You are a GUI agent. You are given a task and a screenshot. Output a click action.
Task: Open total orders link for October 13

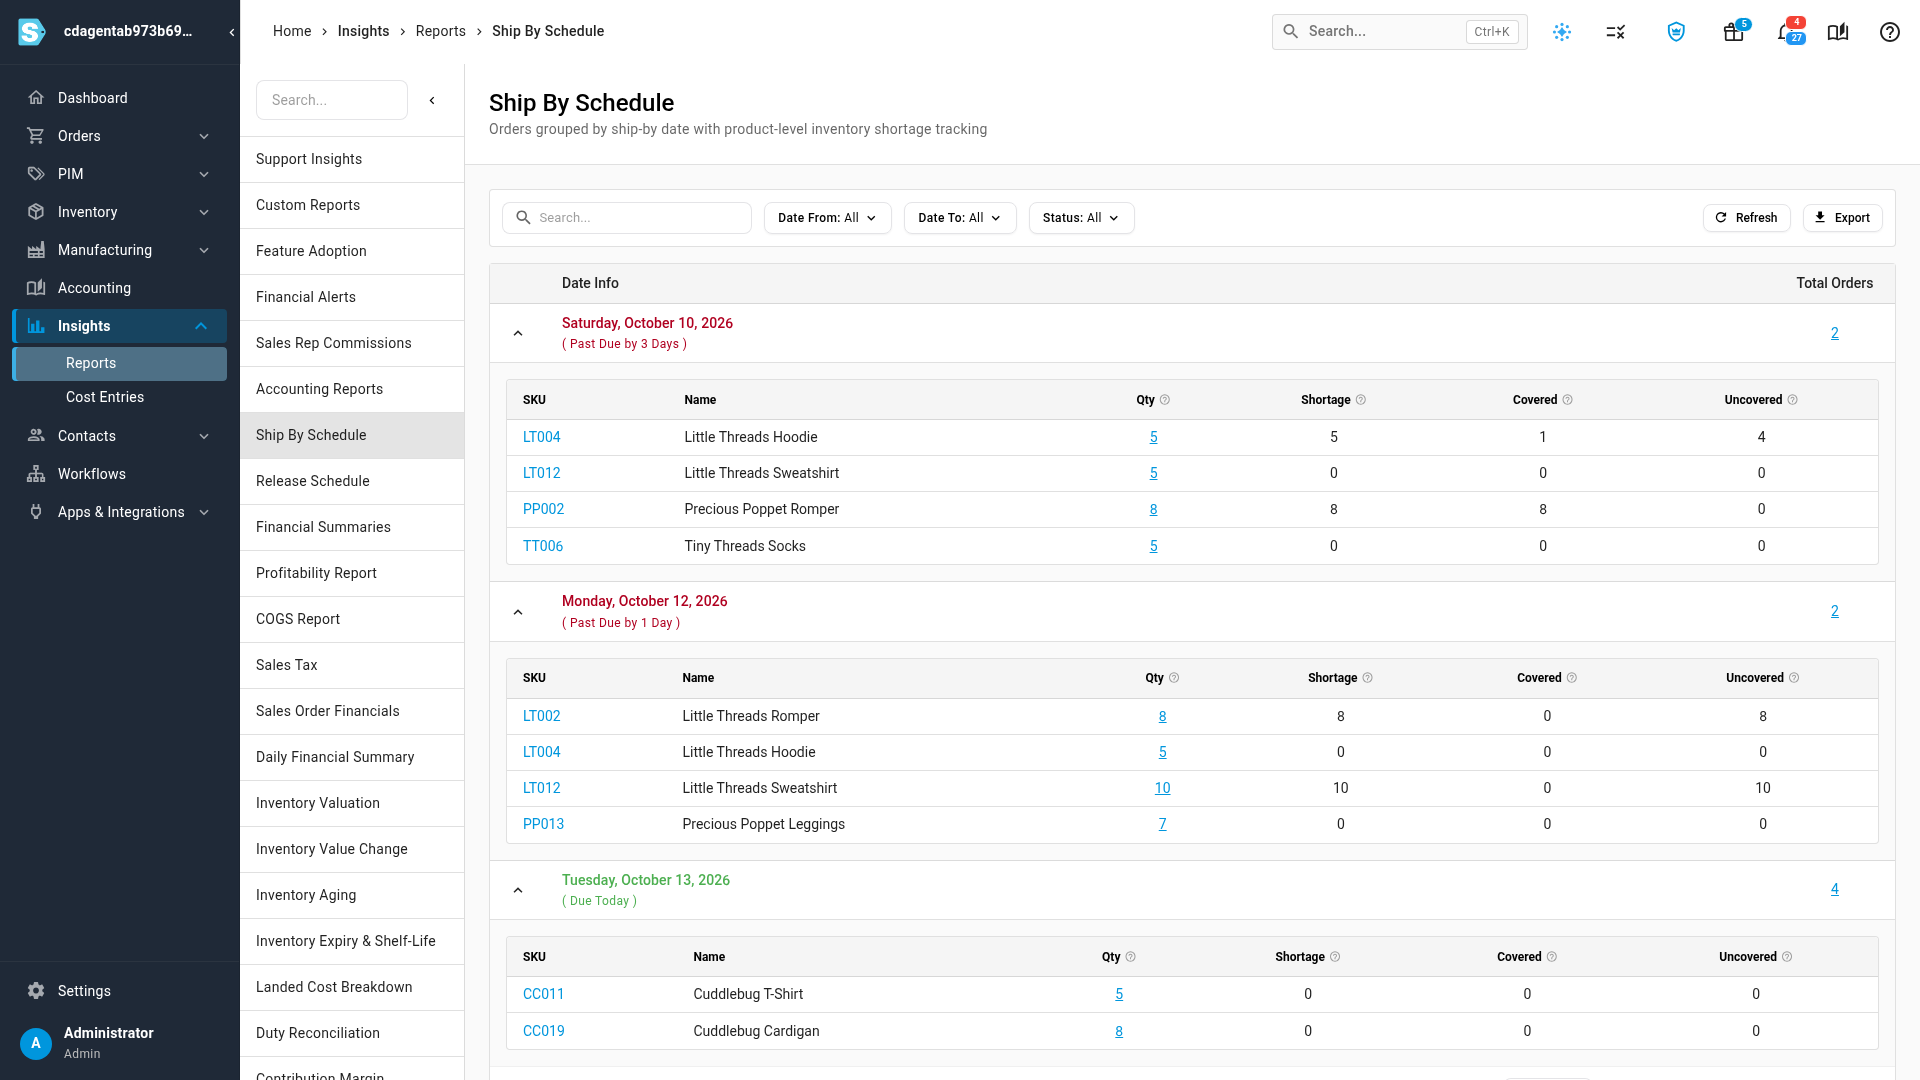1834,889
